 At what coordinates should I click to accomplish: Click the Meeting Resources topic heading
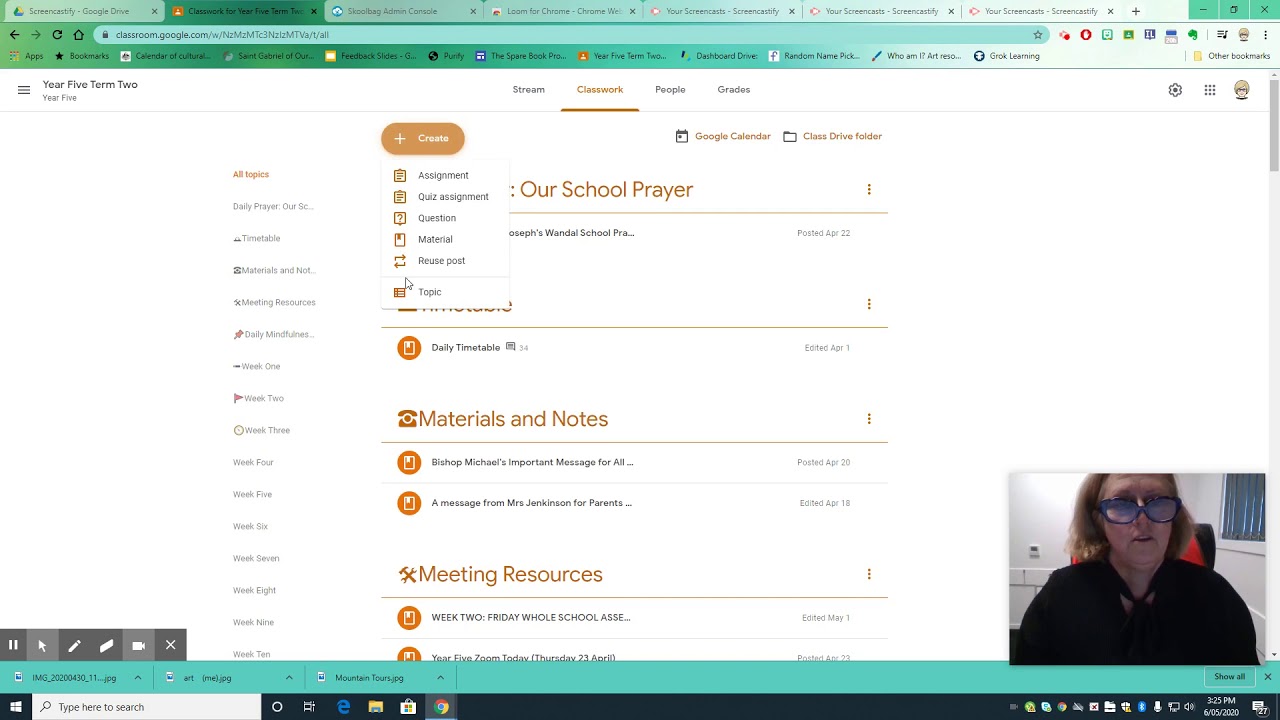tap(500, 574)
